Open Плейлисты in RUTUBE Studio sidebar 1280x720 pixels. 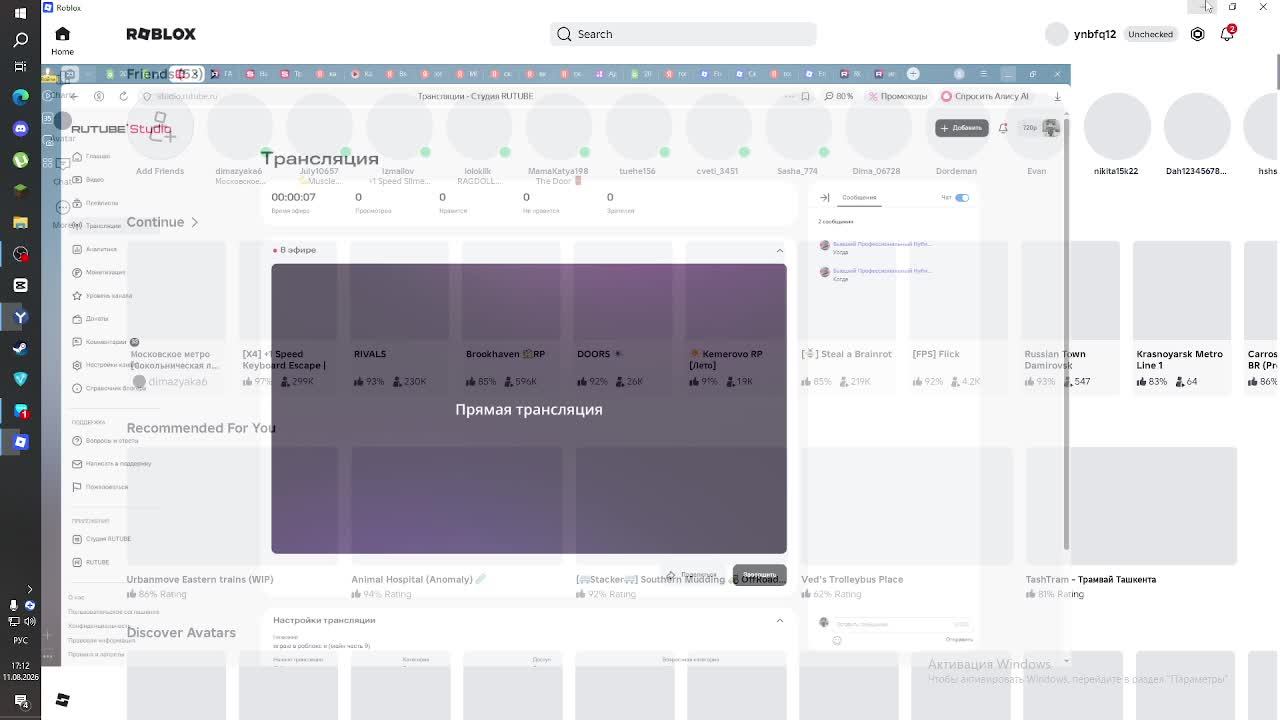(95, 203)
